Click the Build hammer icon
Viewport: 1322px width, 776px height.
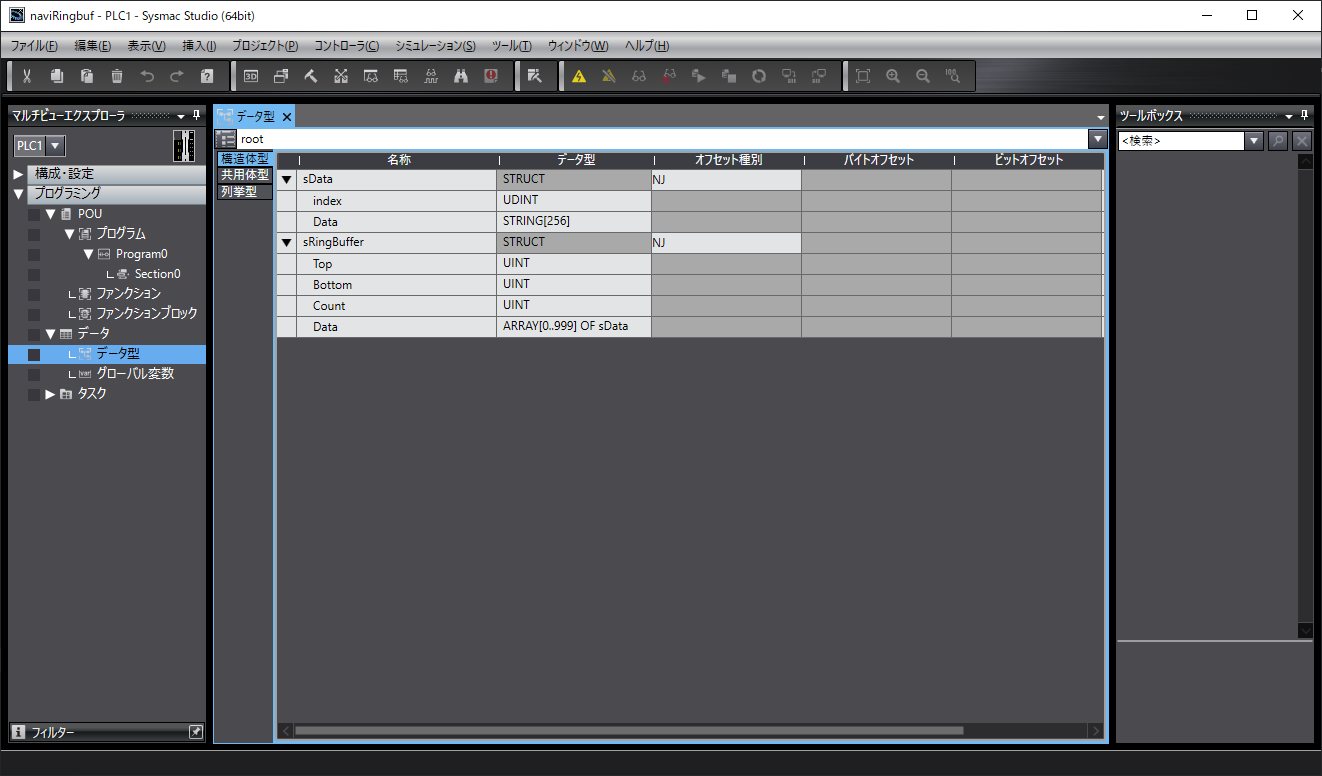click(x=311, y=76)
